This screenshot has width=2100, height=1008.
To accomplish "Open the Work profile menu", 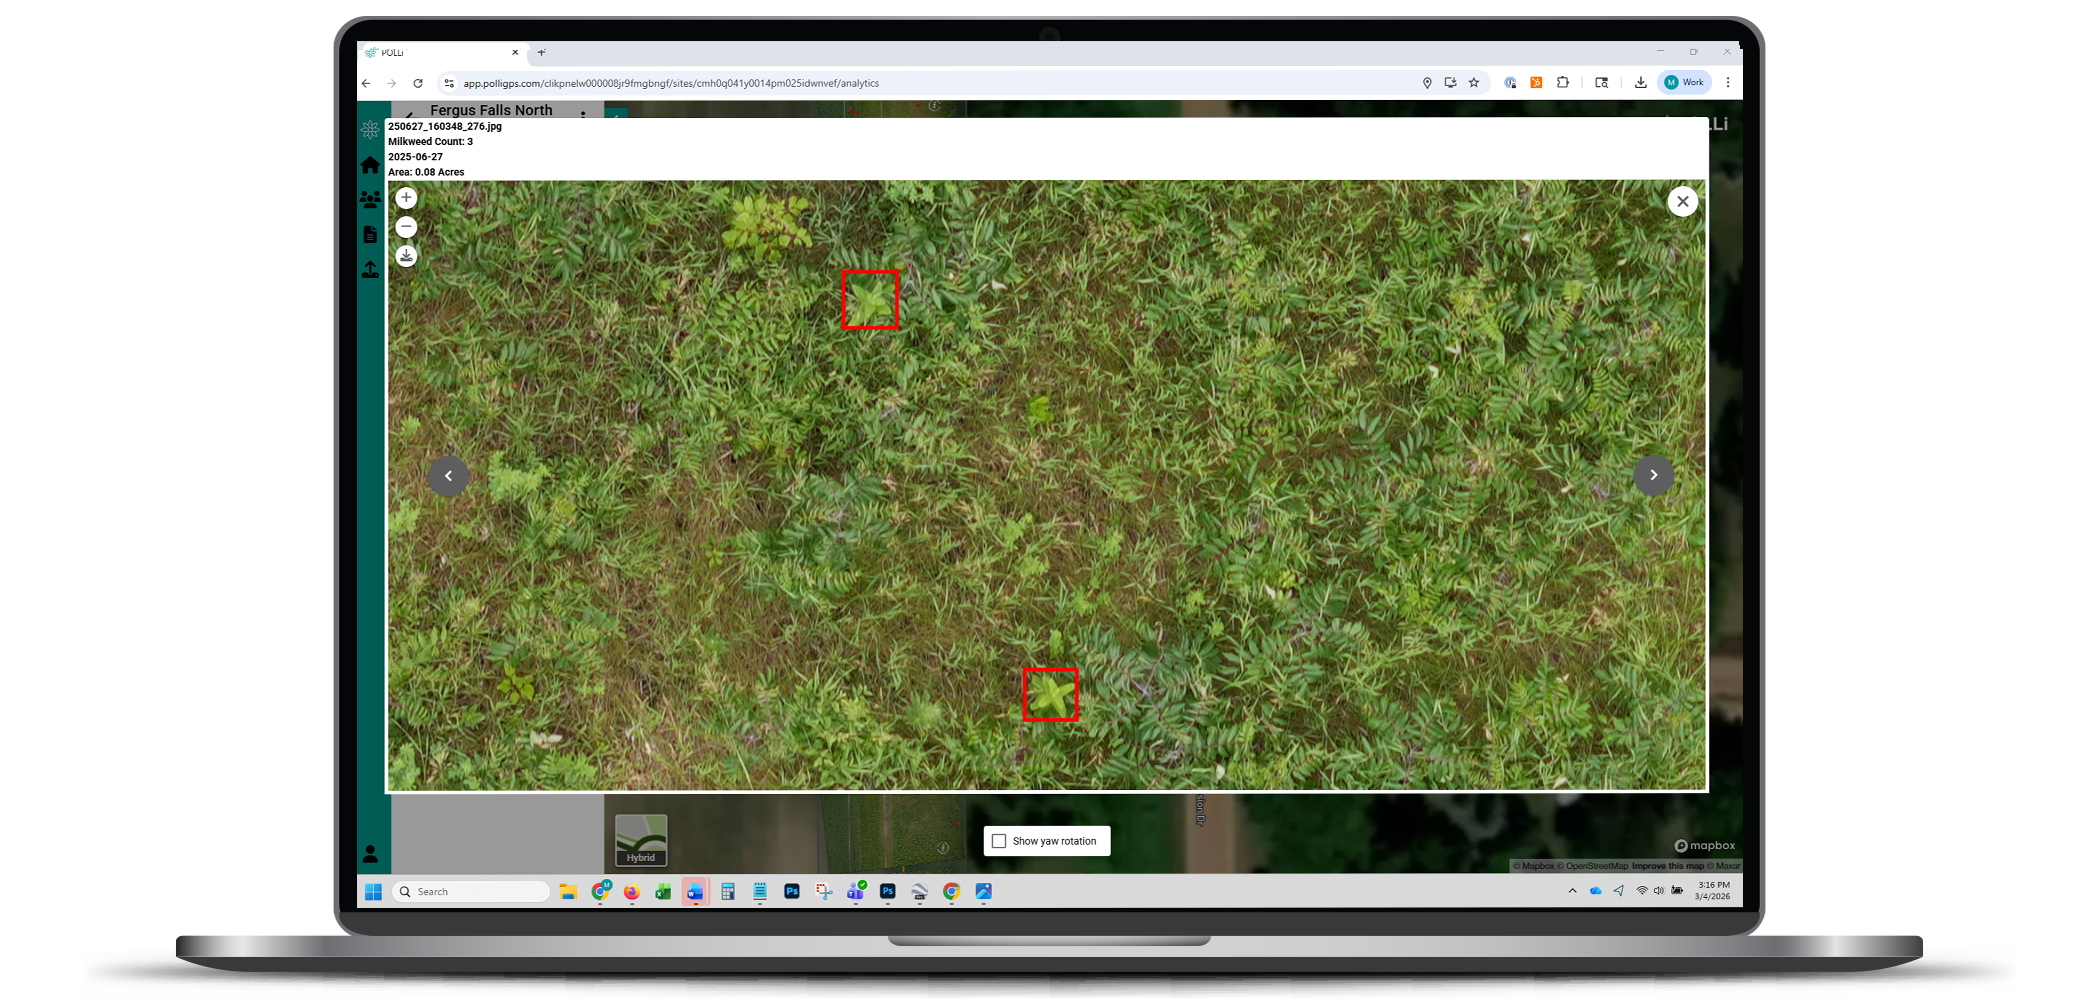I will (x=1685, y=83).
